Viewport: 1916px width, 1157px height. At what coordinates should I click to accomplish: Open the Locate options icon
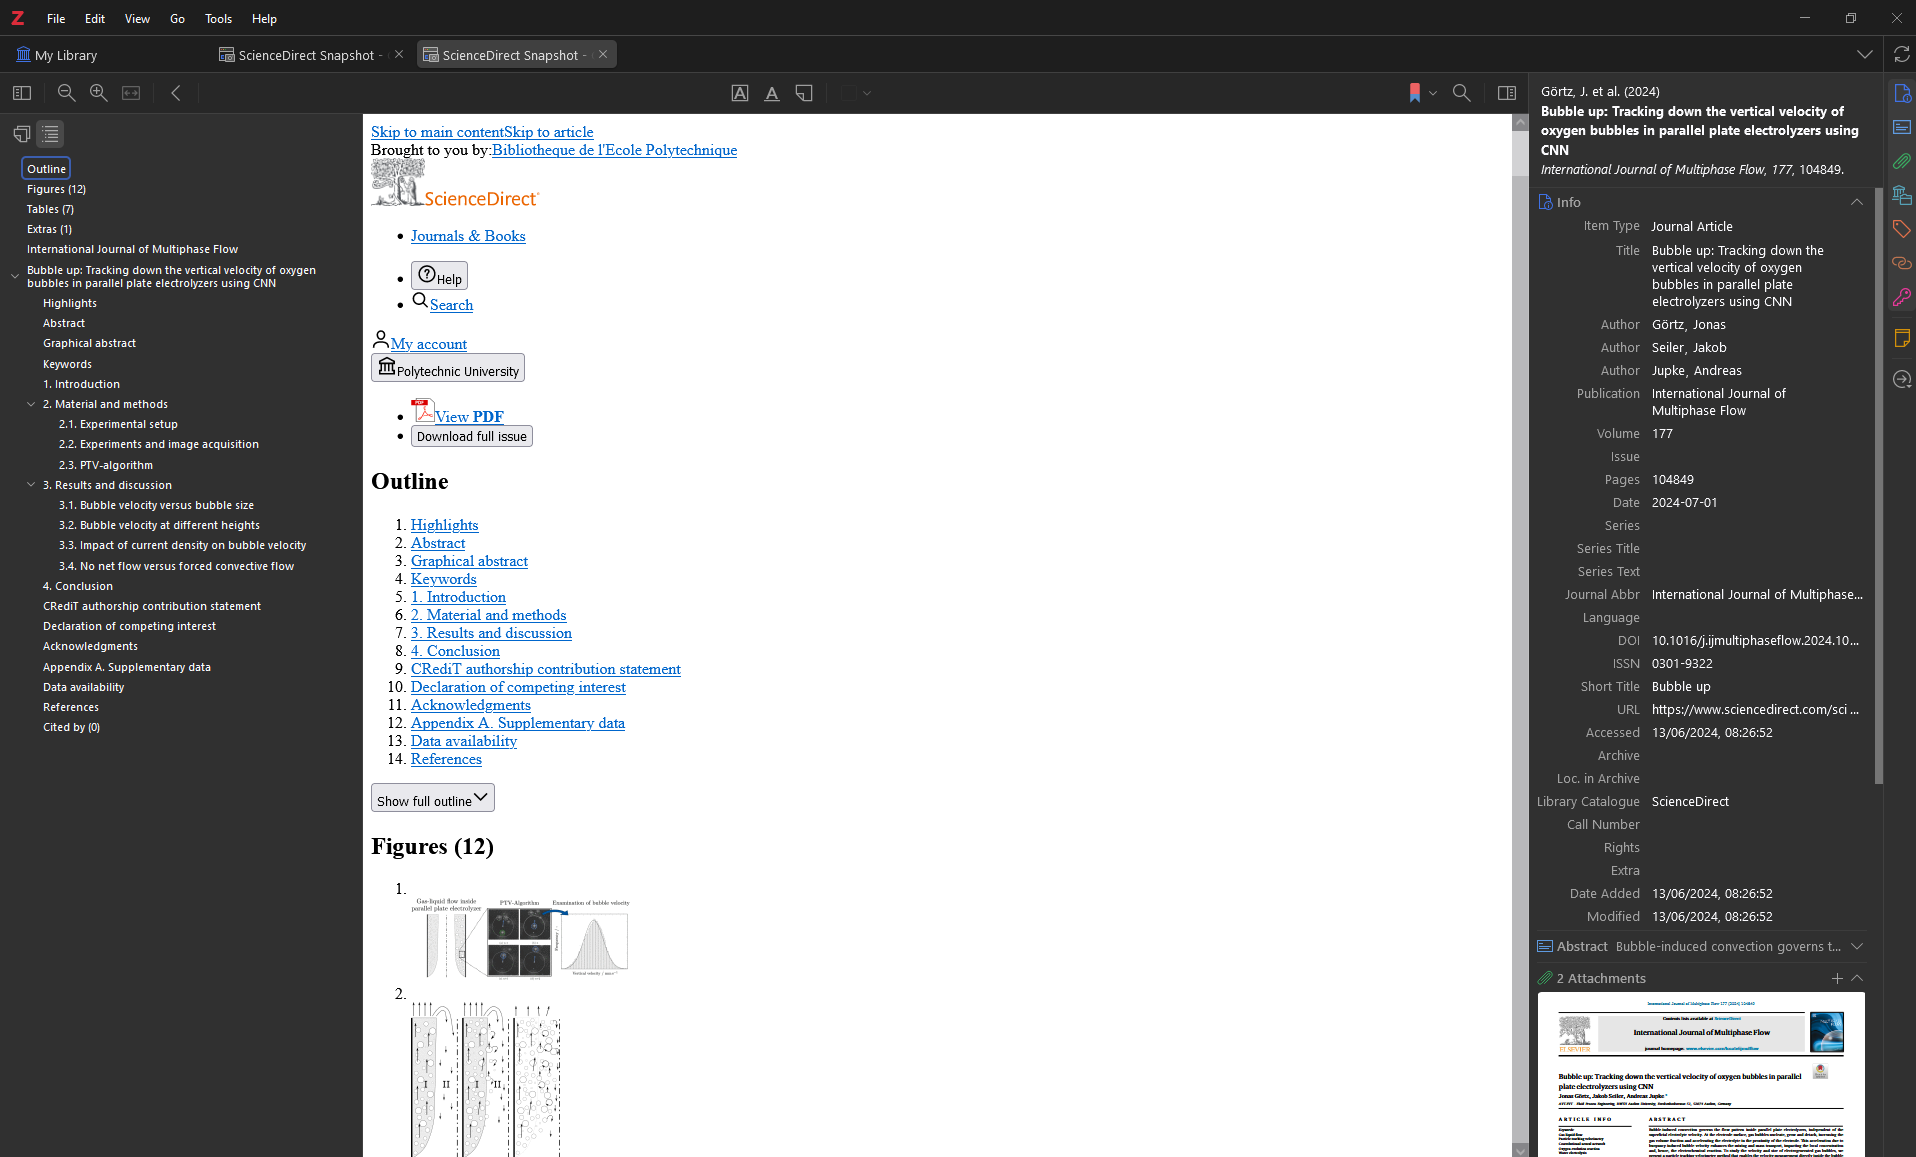click(x=1901, y=379)
